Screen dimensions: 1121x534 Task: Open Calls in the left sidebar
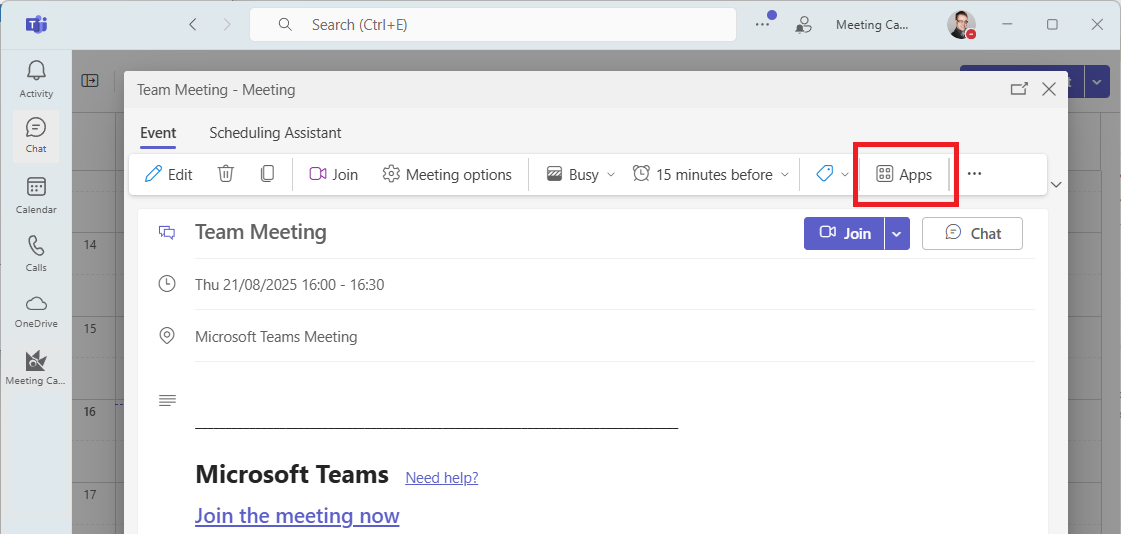coord(36,253)
